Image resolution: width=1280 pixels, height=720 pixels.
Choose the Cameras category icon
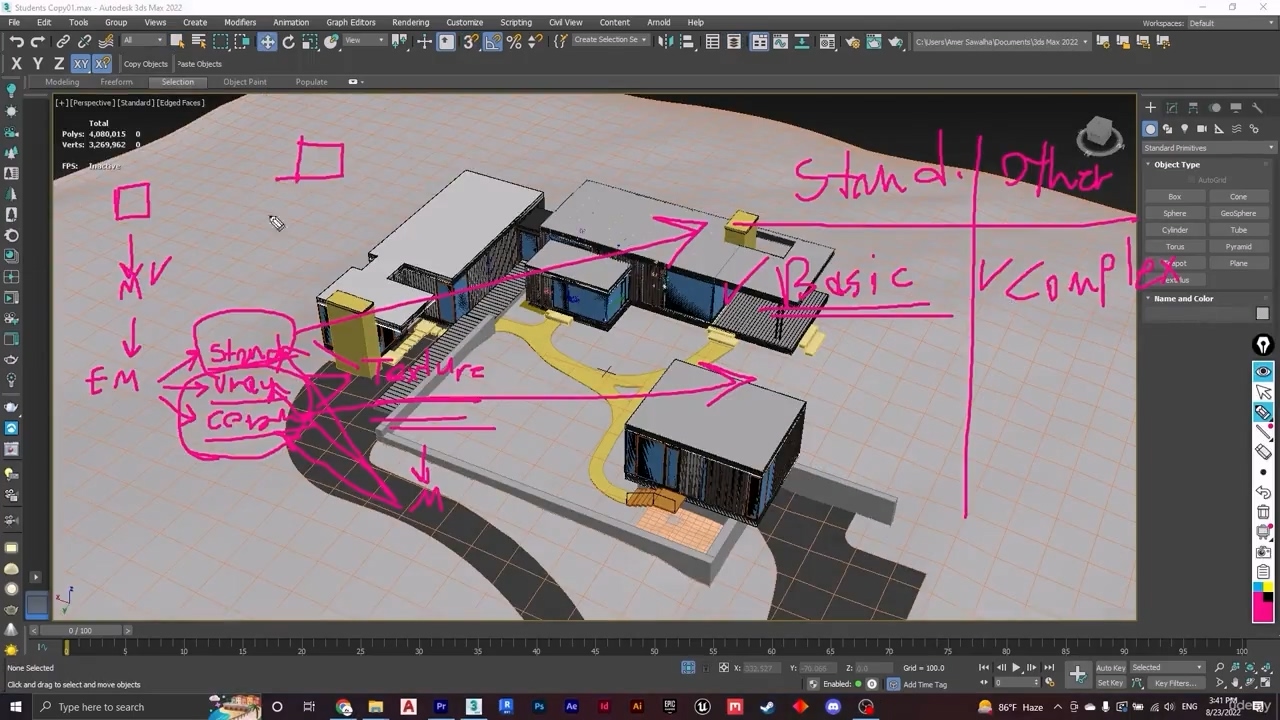click(1201, 129)
